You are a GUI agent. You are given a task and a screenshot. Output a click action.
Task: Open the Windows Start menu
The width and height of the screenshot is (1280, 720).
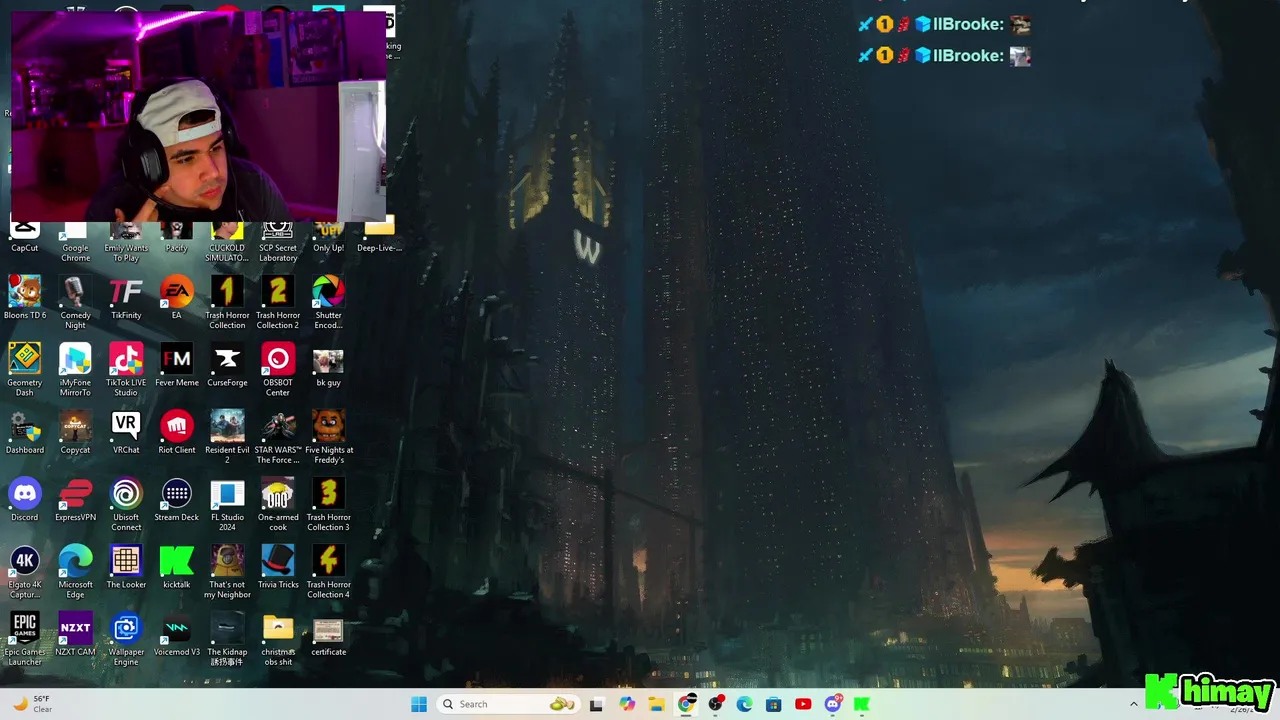click(x=419, y=704)
